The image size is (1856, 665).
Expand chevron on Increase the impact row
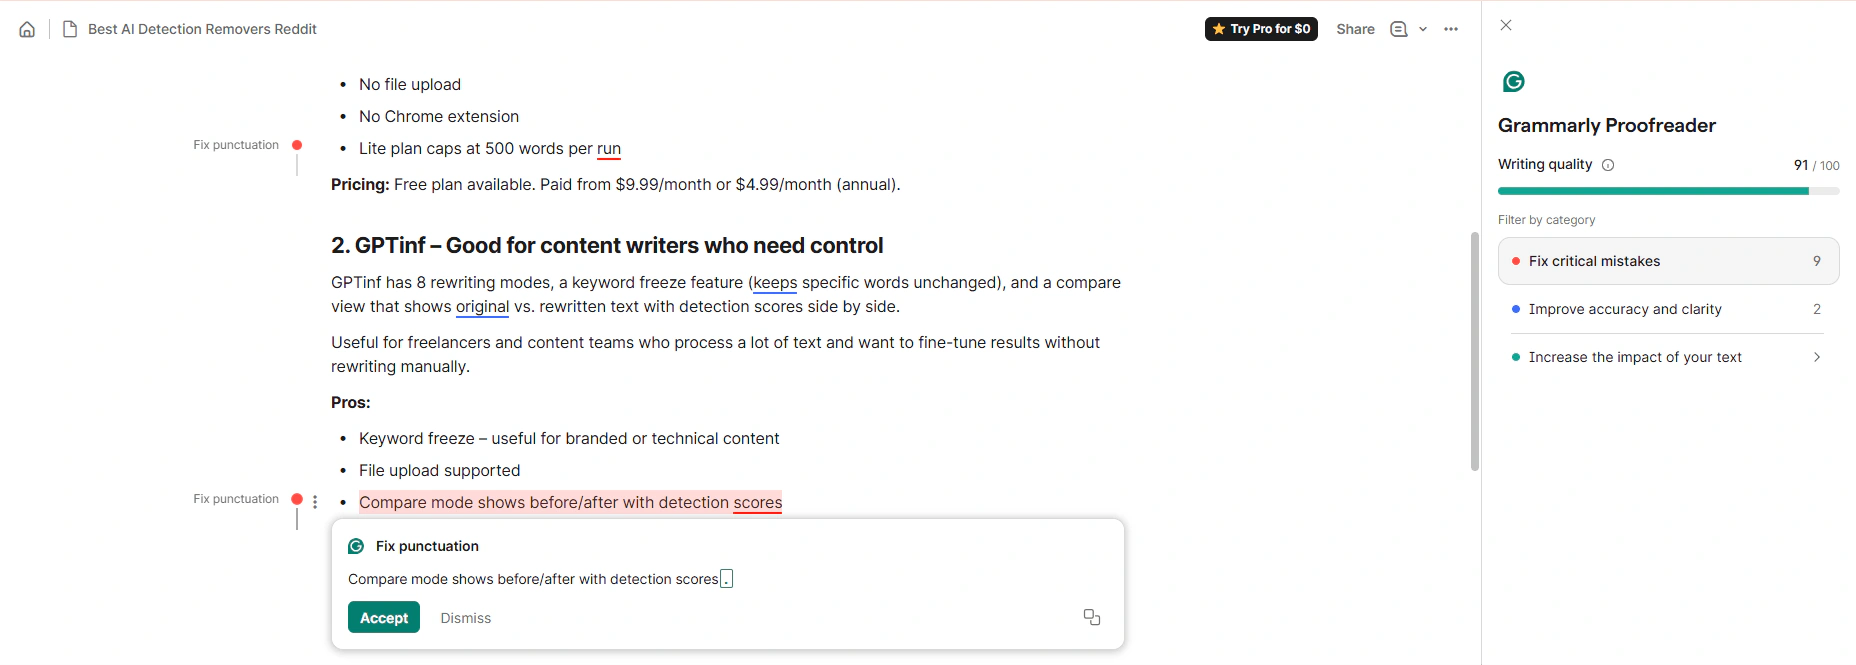1817,357
